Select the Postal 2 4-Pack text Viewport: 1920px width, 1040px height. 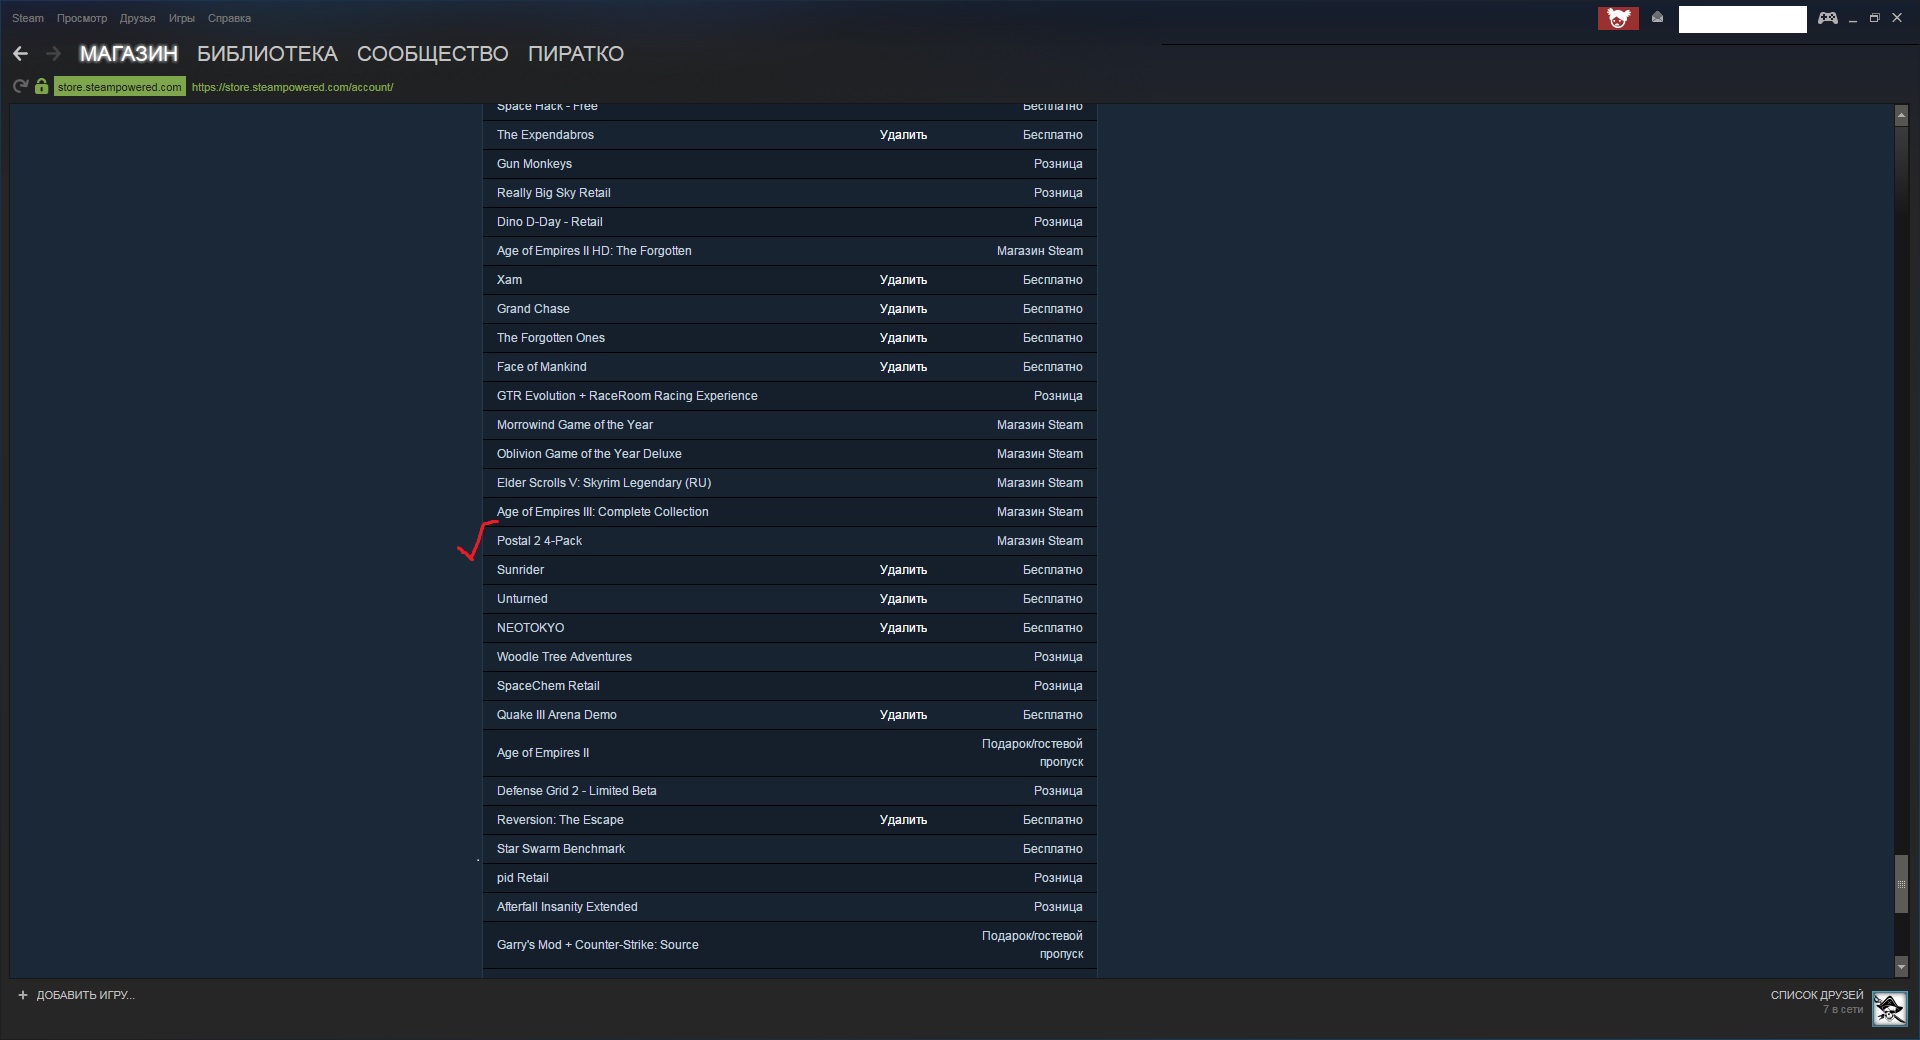pyautogui.click(x=539, y=541)
